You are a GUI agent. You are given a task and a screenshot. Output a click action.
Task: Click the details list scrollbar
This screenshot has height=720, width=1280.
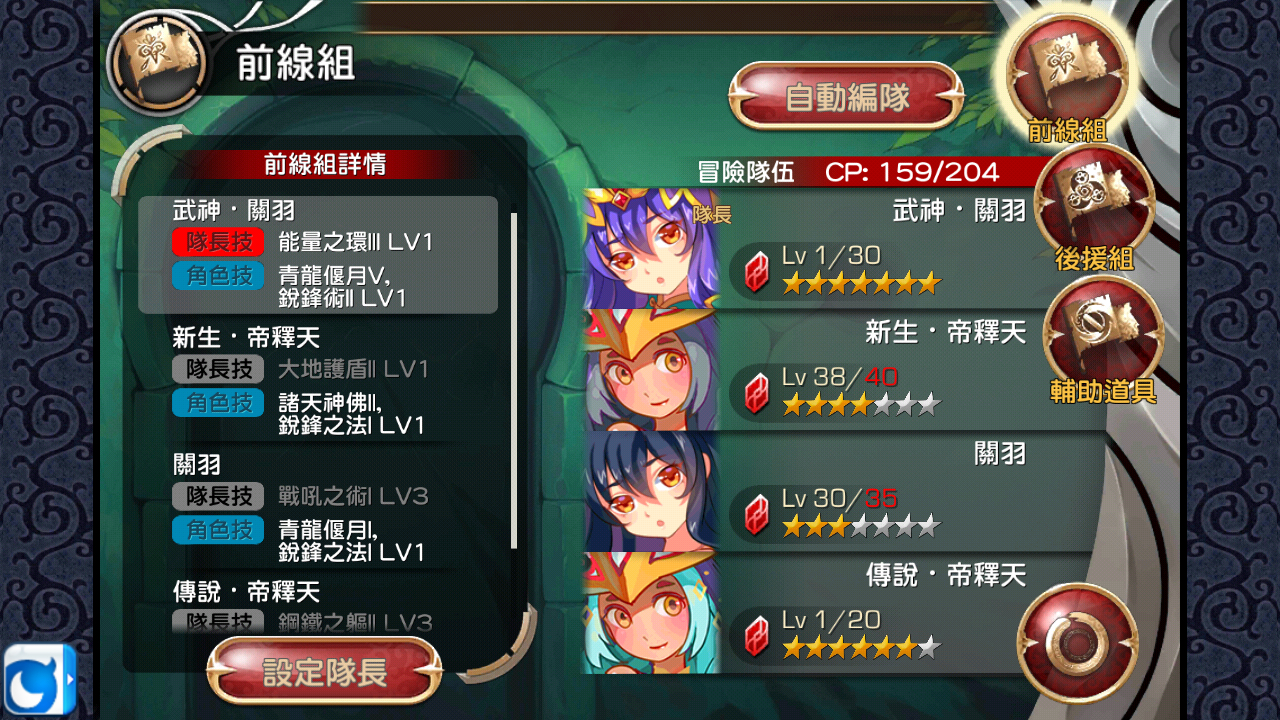pos(514,380)
